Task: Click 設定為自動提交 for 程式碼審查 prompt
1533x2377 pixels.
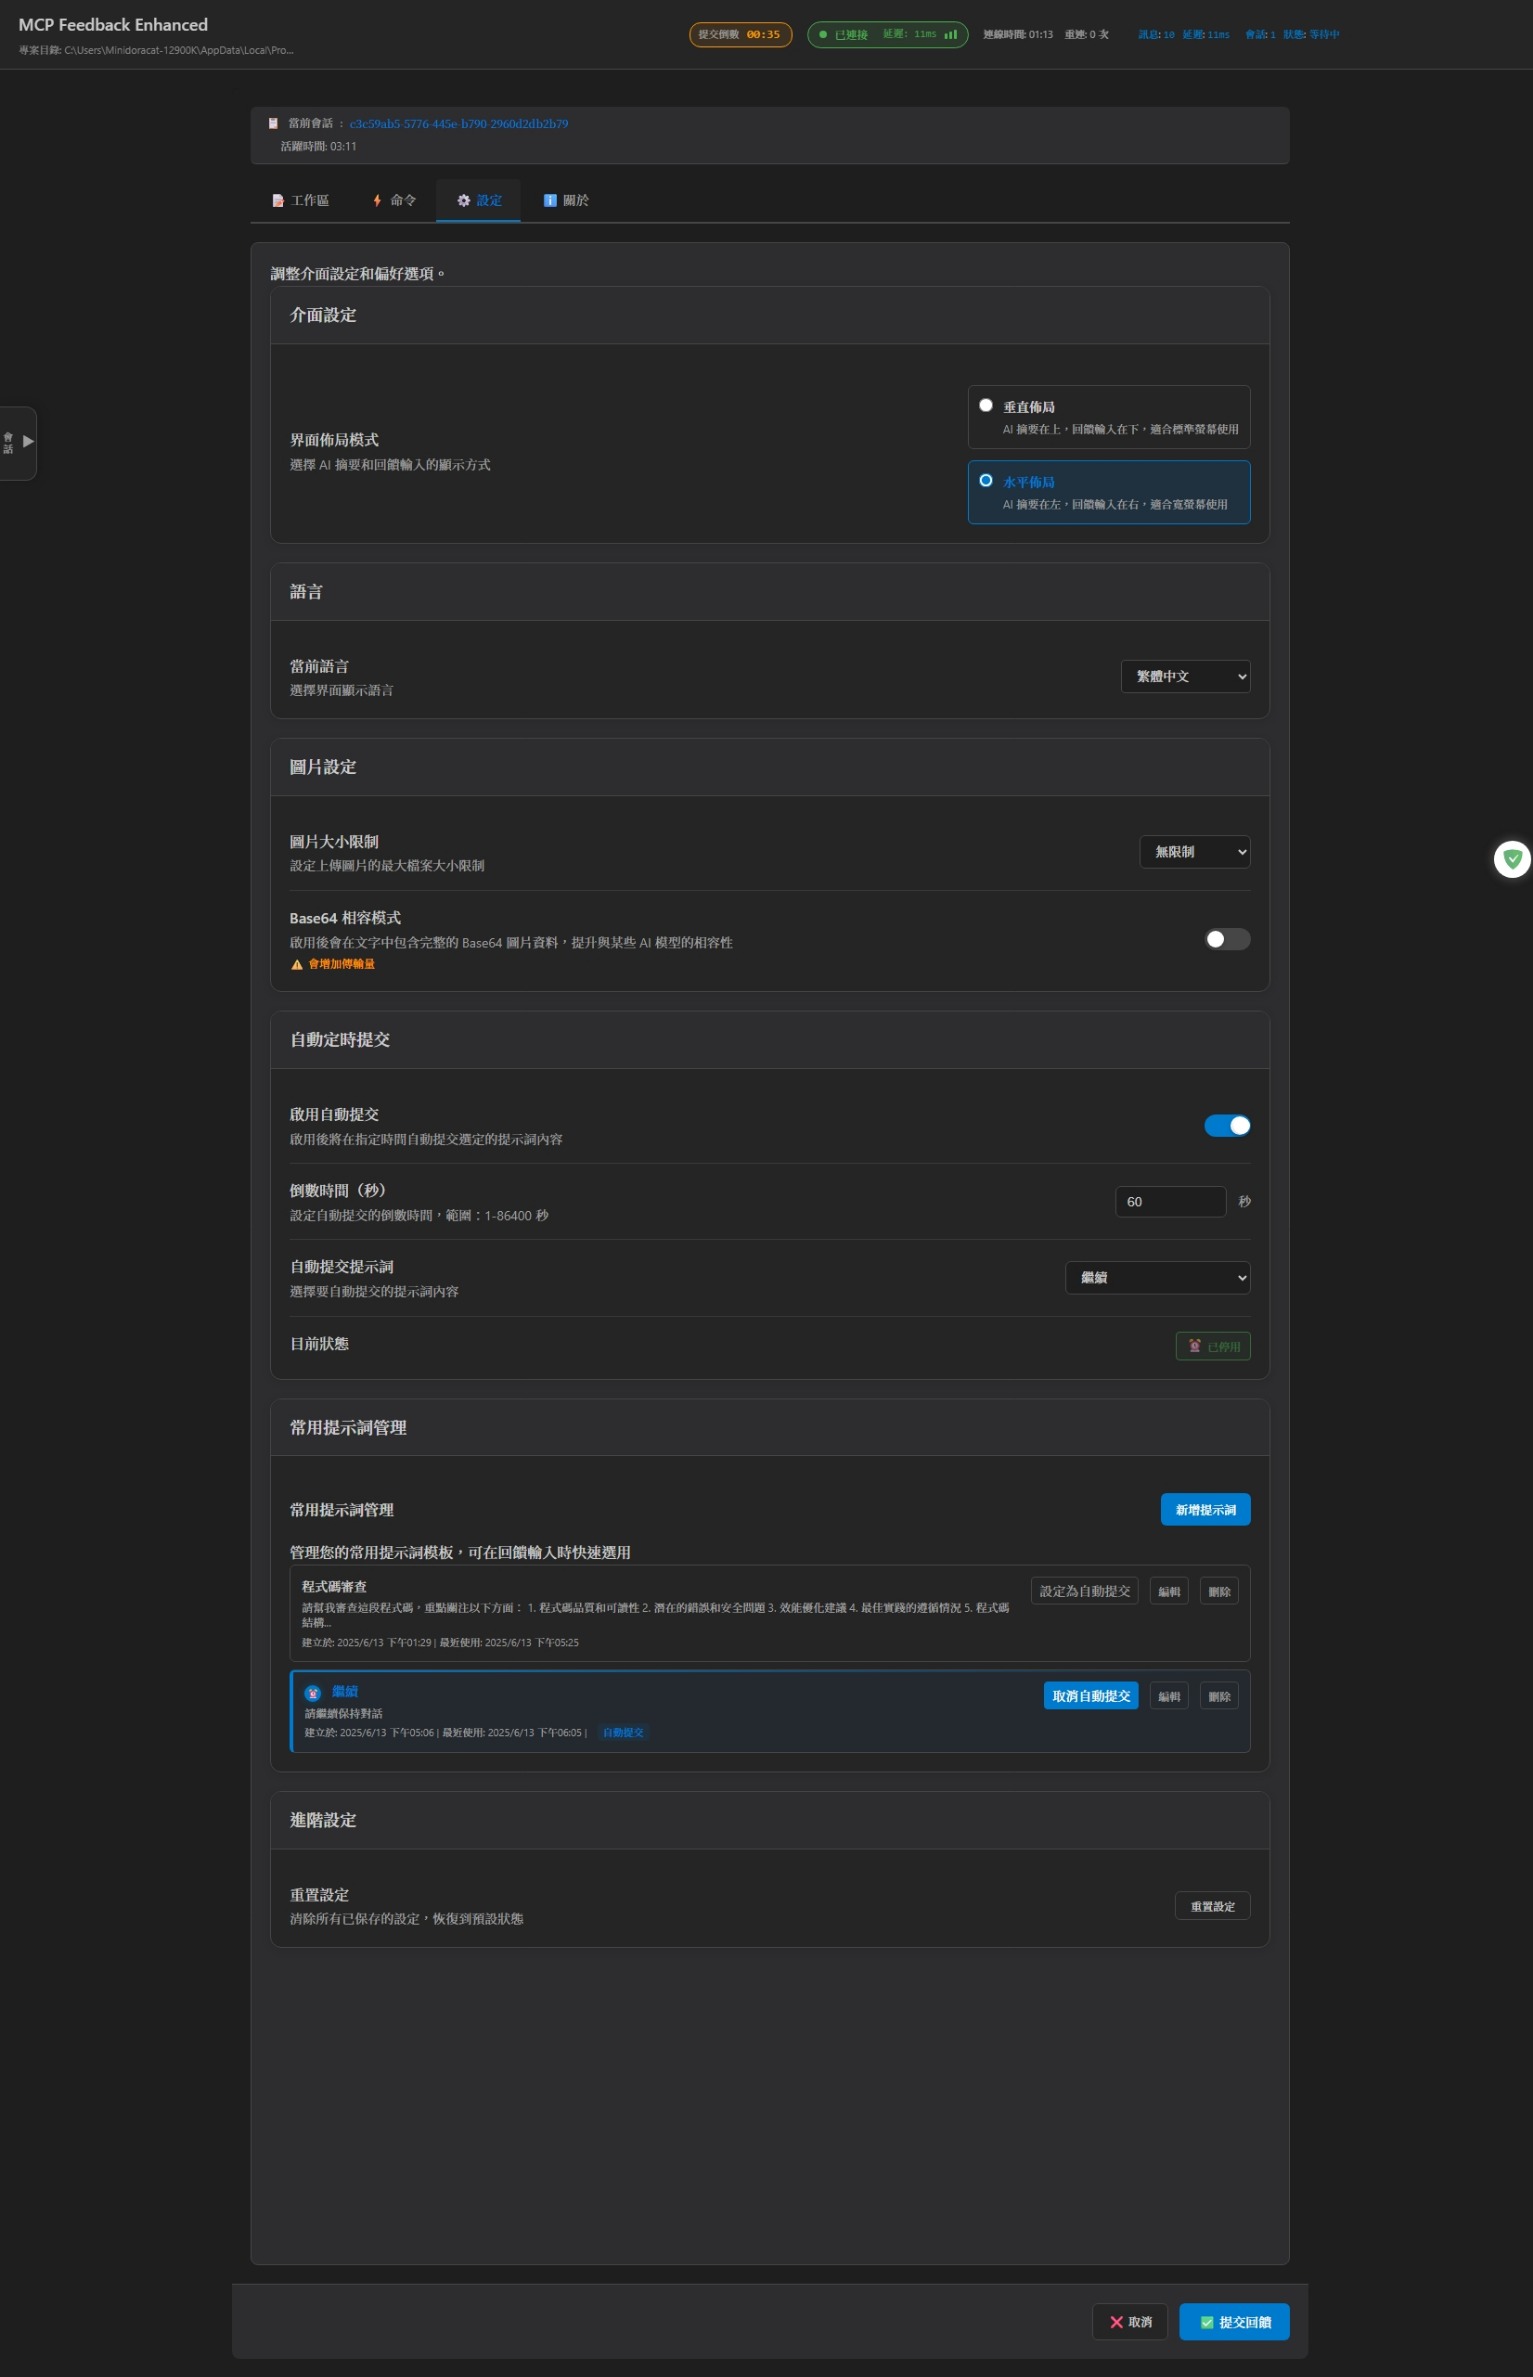Action: (1084, 1591)
